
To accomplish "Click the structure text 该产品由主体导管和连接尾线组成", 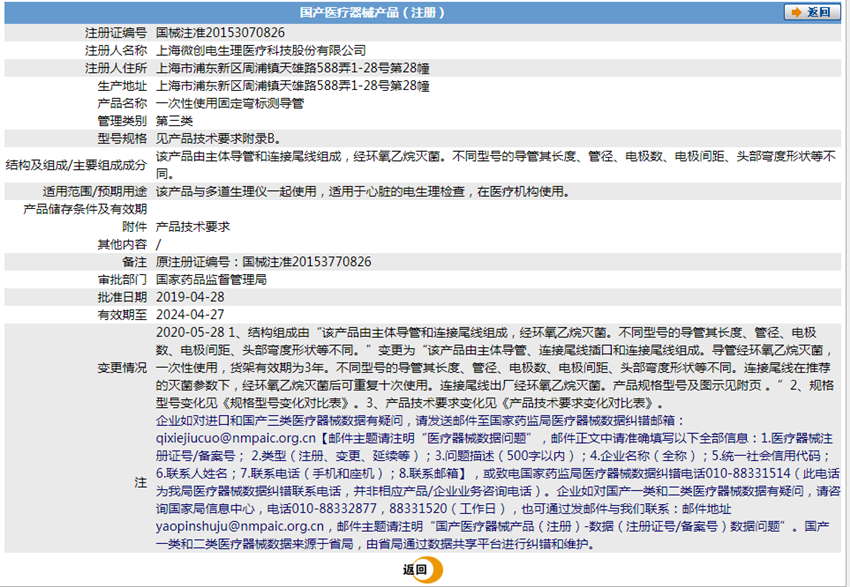I will point(248,156).
